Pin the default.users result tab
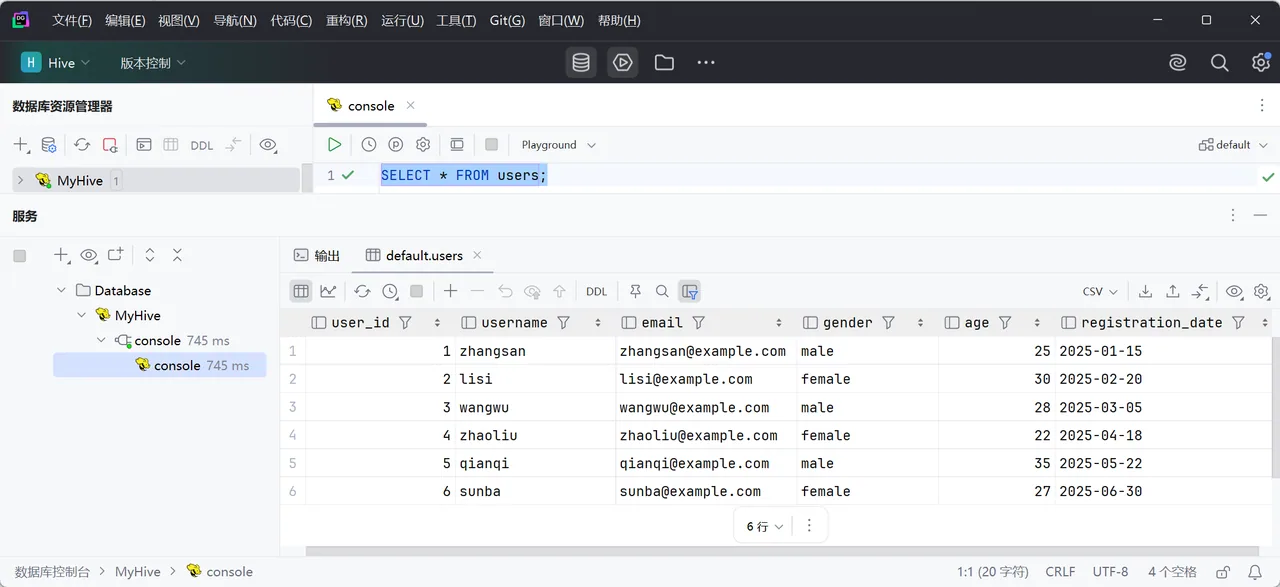The image size is (1280, 587). coord(635,291)
